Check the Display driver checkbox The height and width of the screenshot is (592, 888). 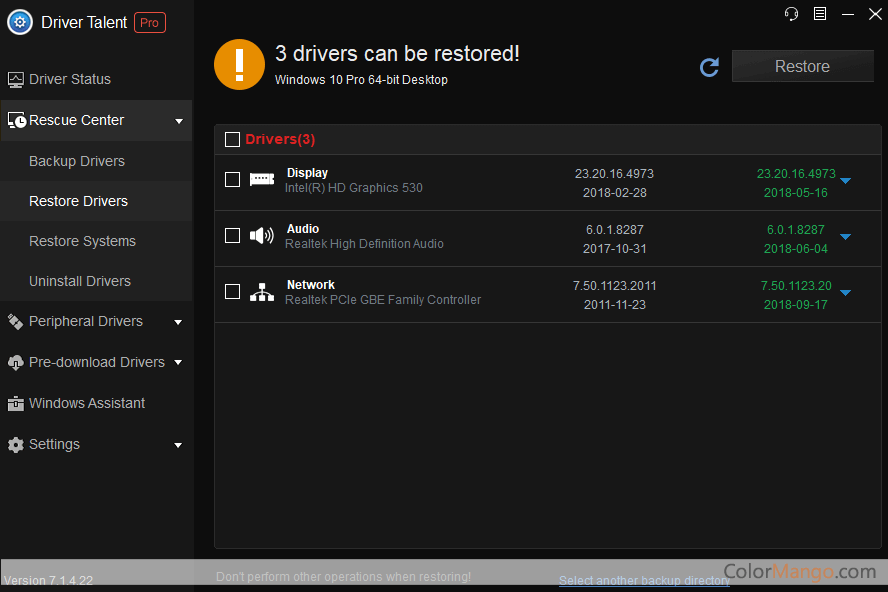[x=232, y=180]
